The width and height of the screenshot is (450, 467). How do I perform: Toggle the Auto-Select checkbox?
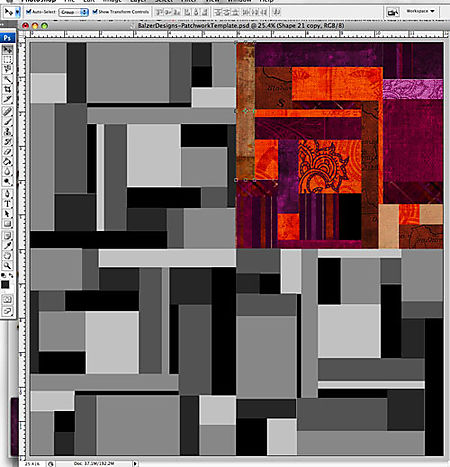click(x=29, y=12)
